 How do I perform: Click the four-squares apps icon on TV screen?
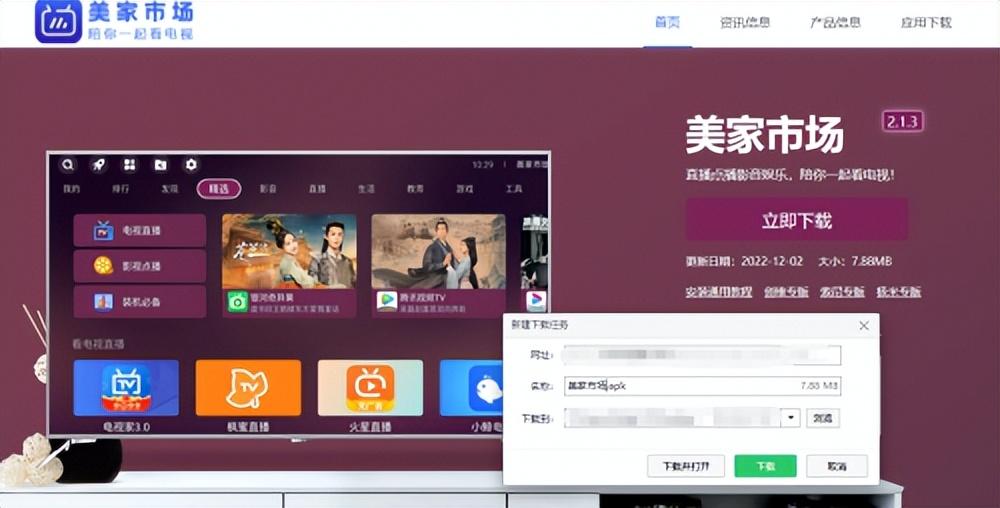tap(129, 165)
